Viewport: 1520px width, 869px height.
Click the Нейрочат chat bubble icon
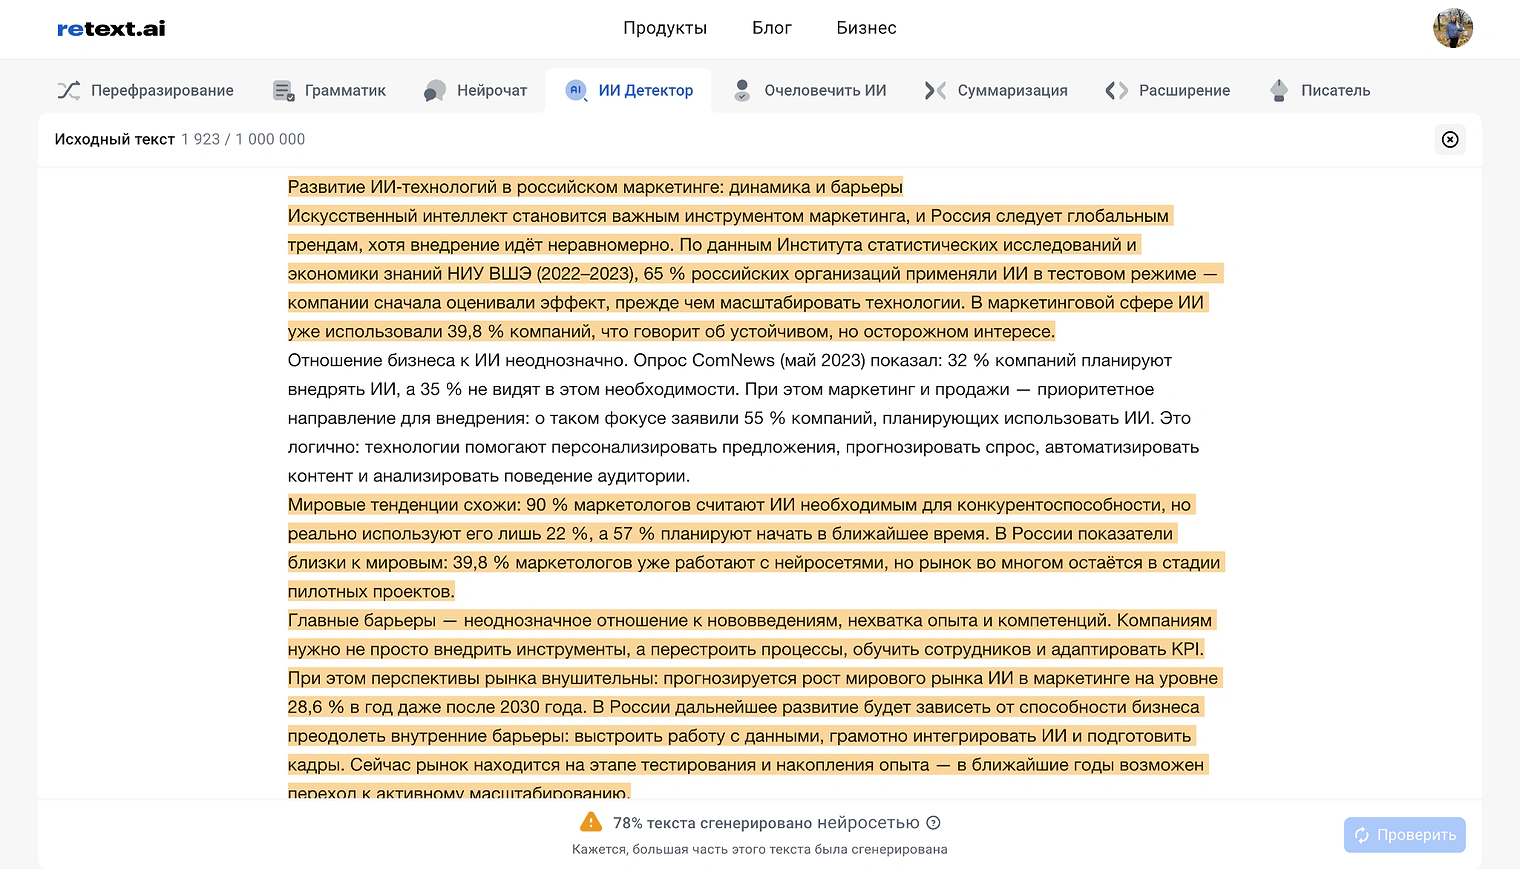pyautogui.click(x=435, y=90)
